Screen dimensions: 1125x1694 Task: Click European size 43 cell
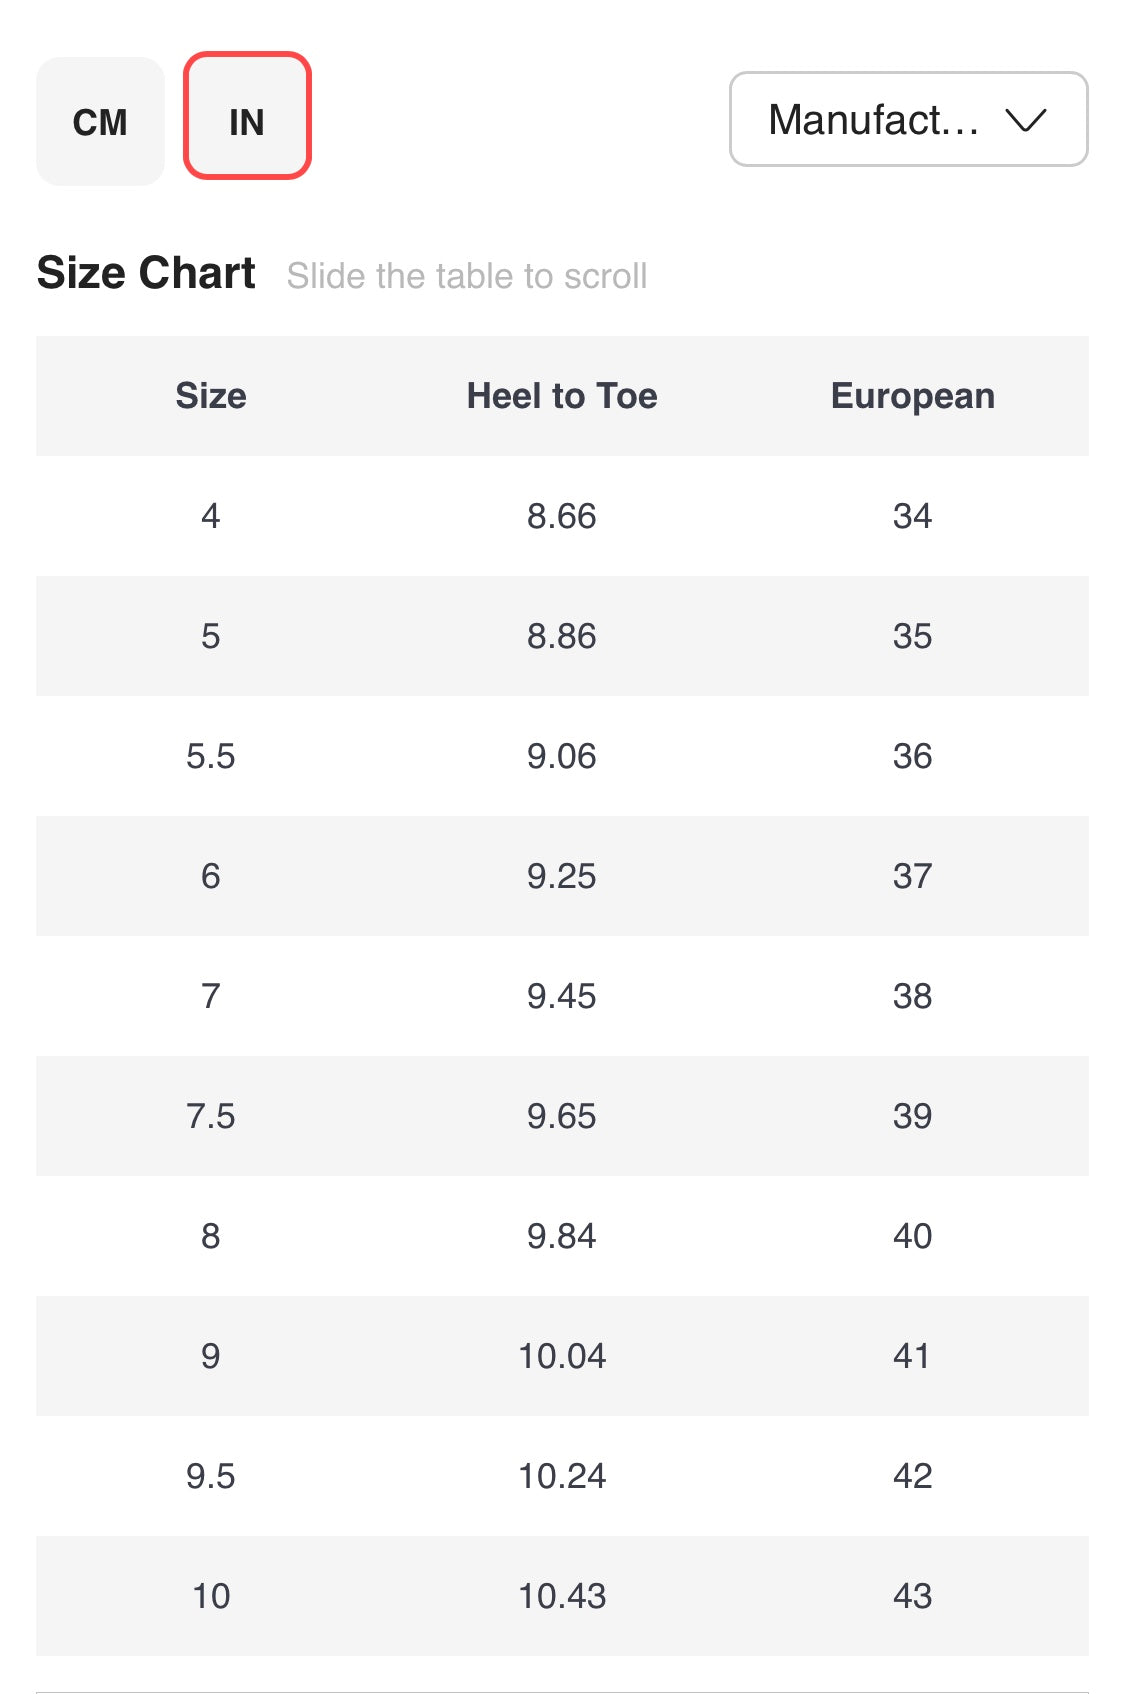(912, 1596)
